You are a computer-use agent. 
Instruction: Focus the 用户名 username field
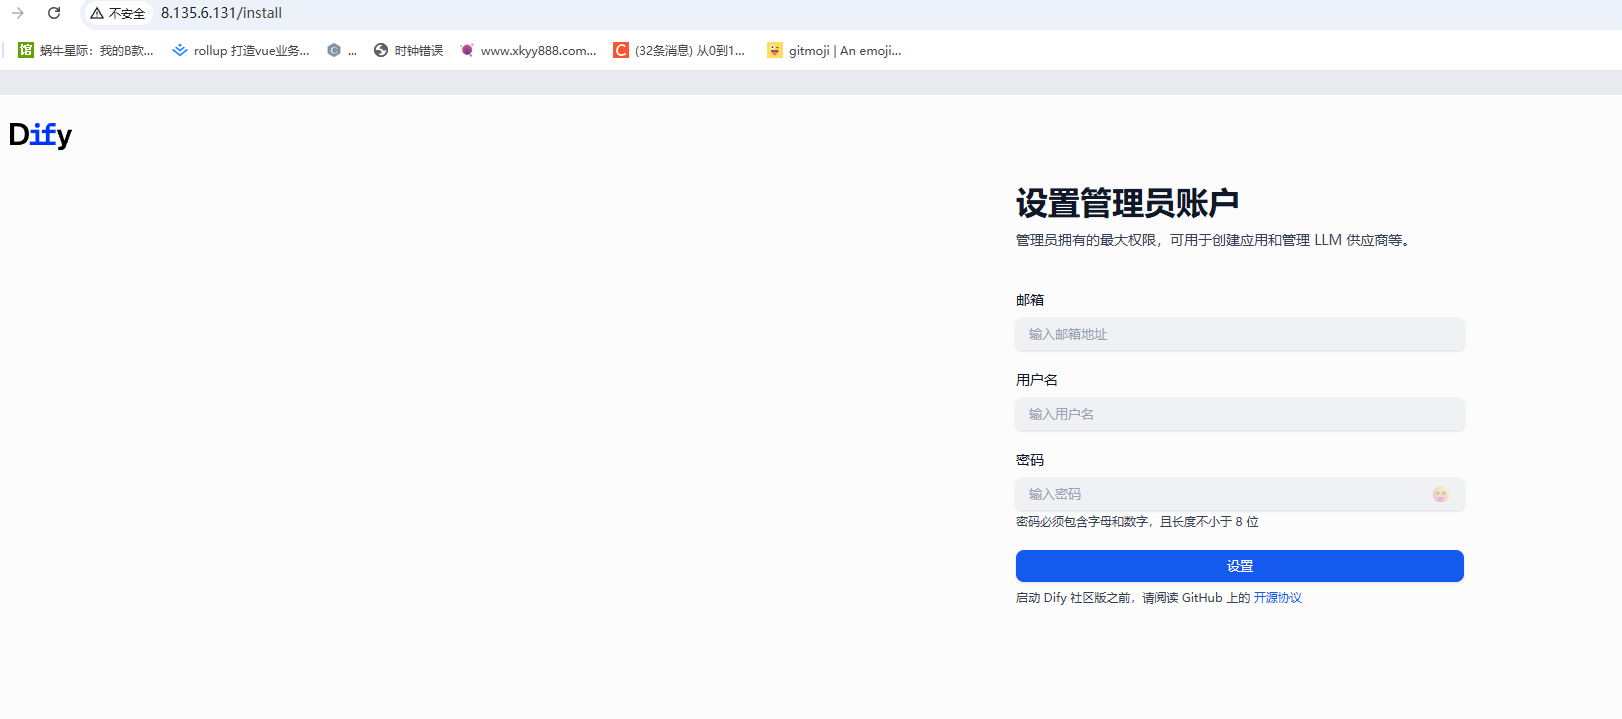point(1239,414)
